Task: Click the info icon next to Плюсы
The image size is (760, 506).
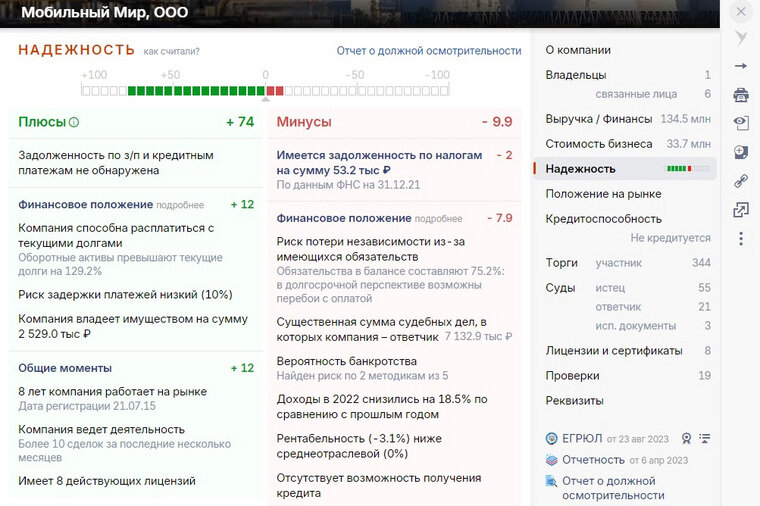Action: tap(74, 122)
